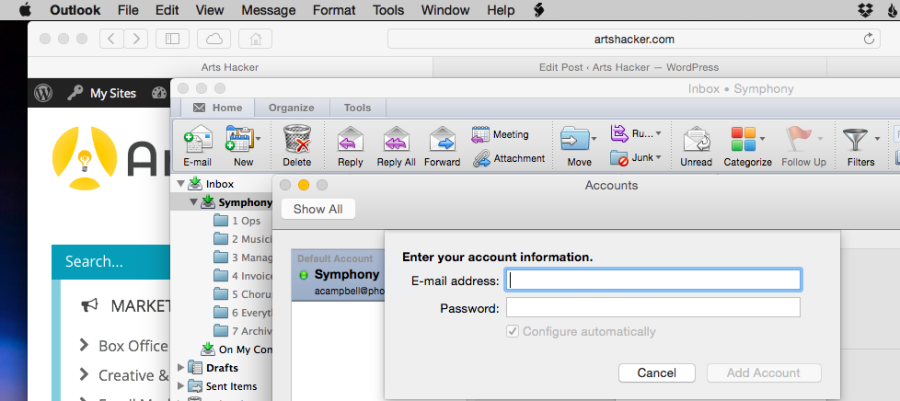Click Safari iCloud tabs button
Viewport: 900px width, 401px height.
[x=214, y=38]
